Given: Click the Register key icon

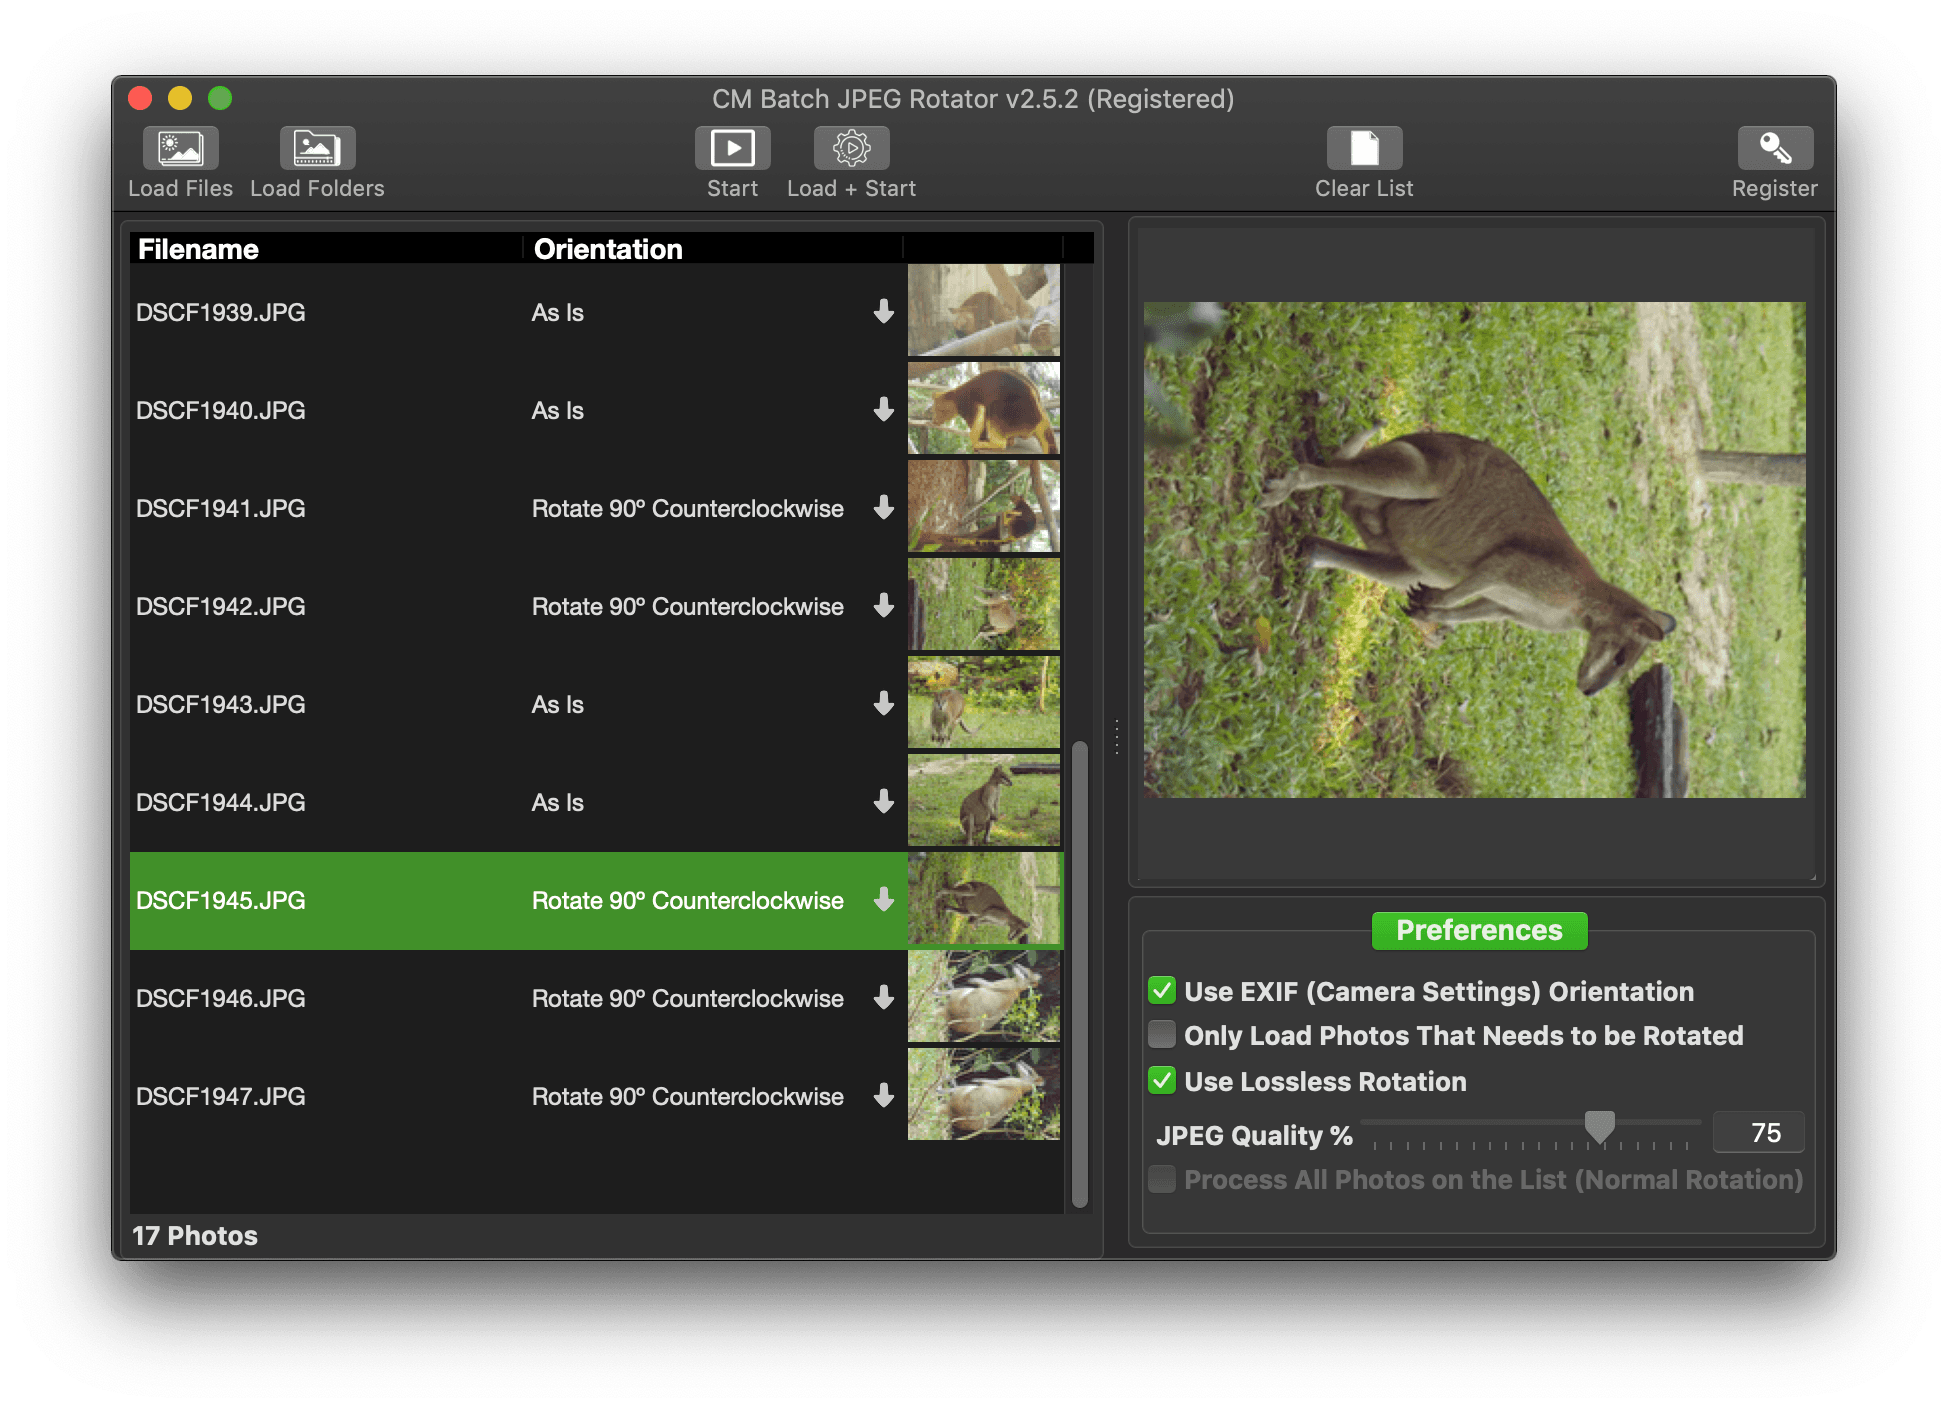Looking at the screenshot, I should (x=1775, y=148).
